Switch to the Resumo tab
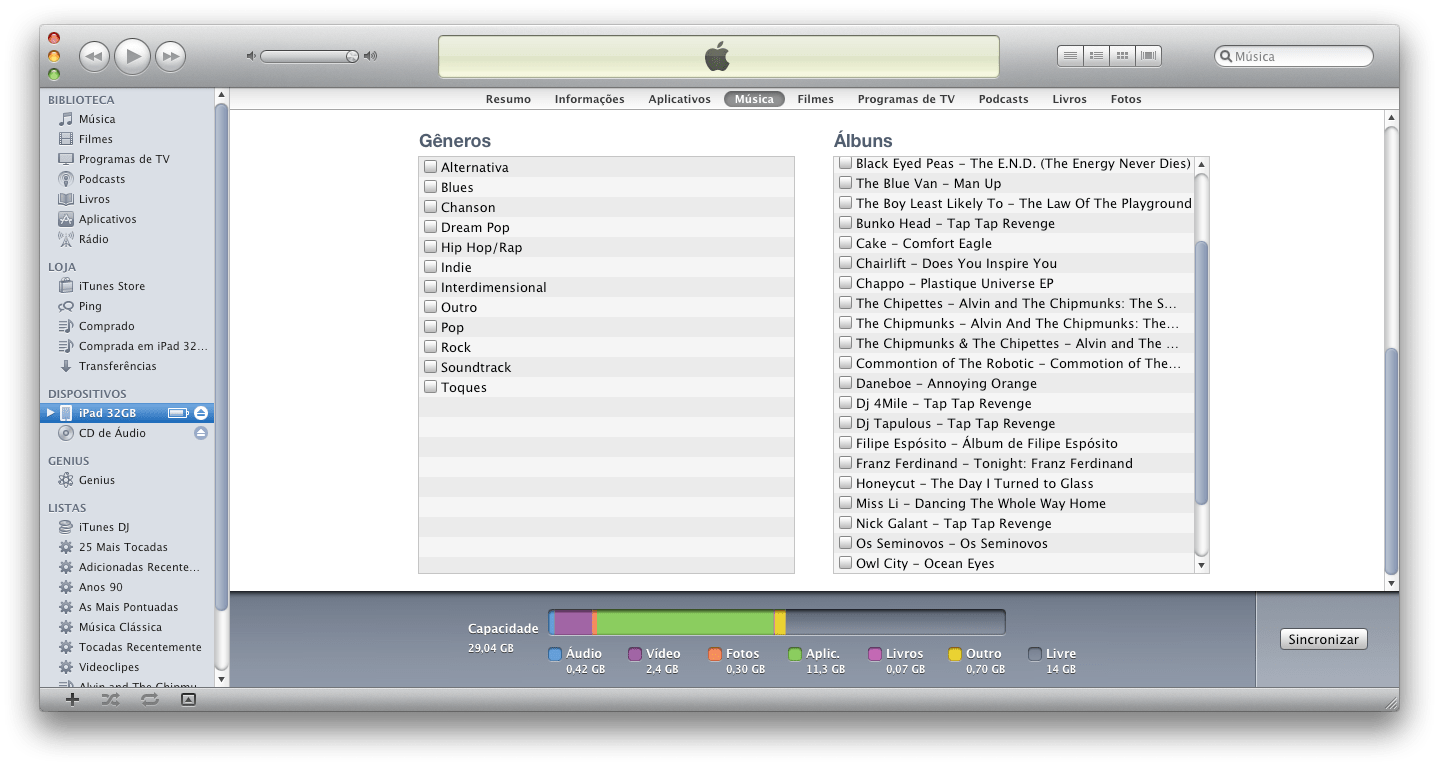Screen dimensions: 1439x766 (508, 99)
